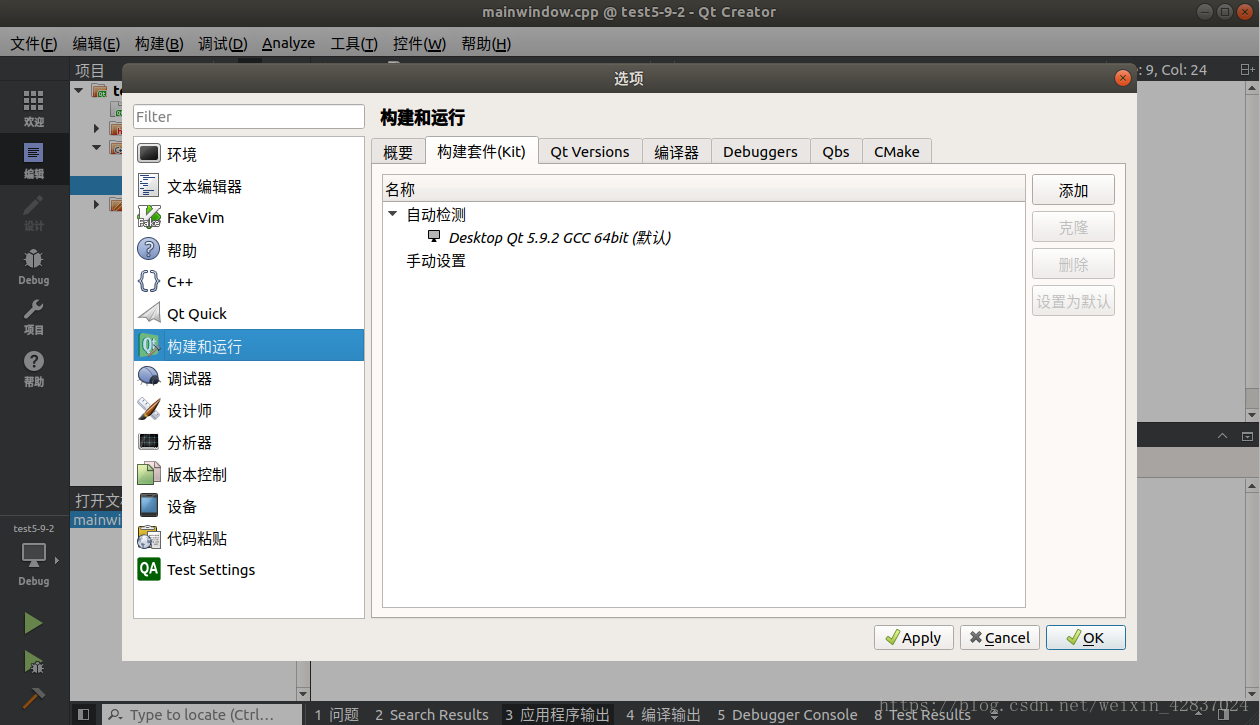1260x725 pixels.
Task: Click the green Run button
Action: click(x=33, y=623)
